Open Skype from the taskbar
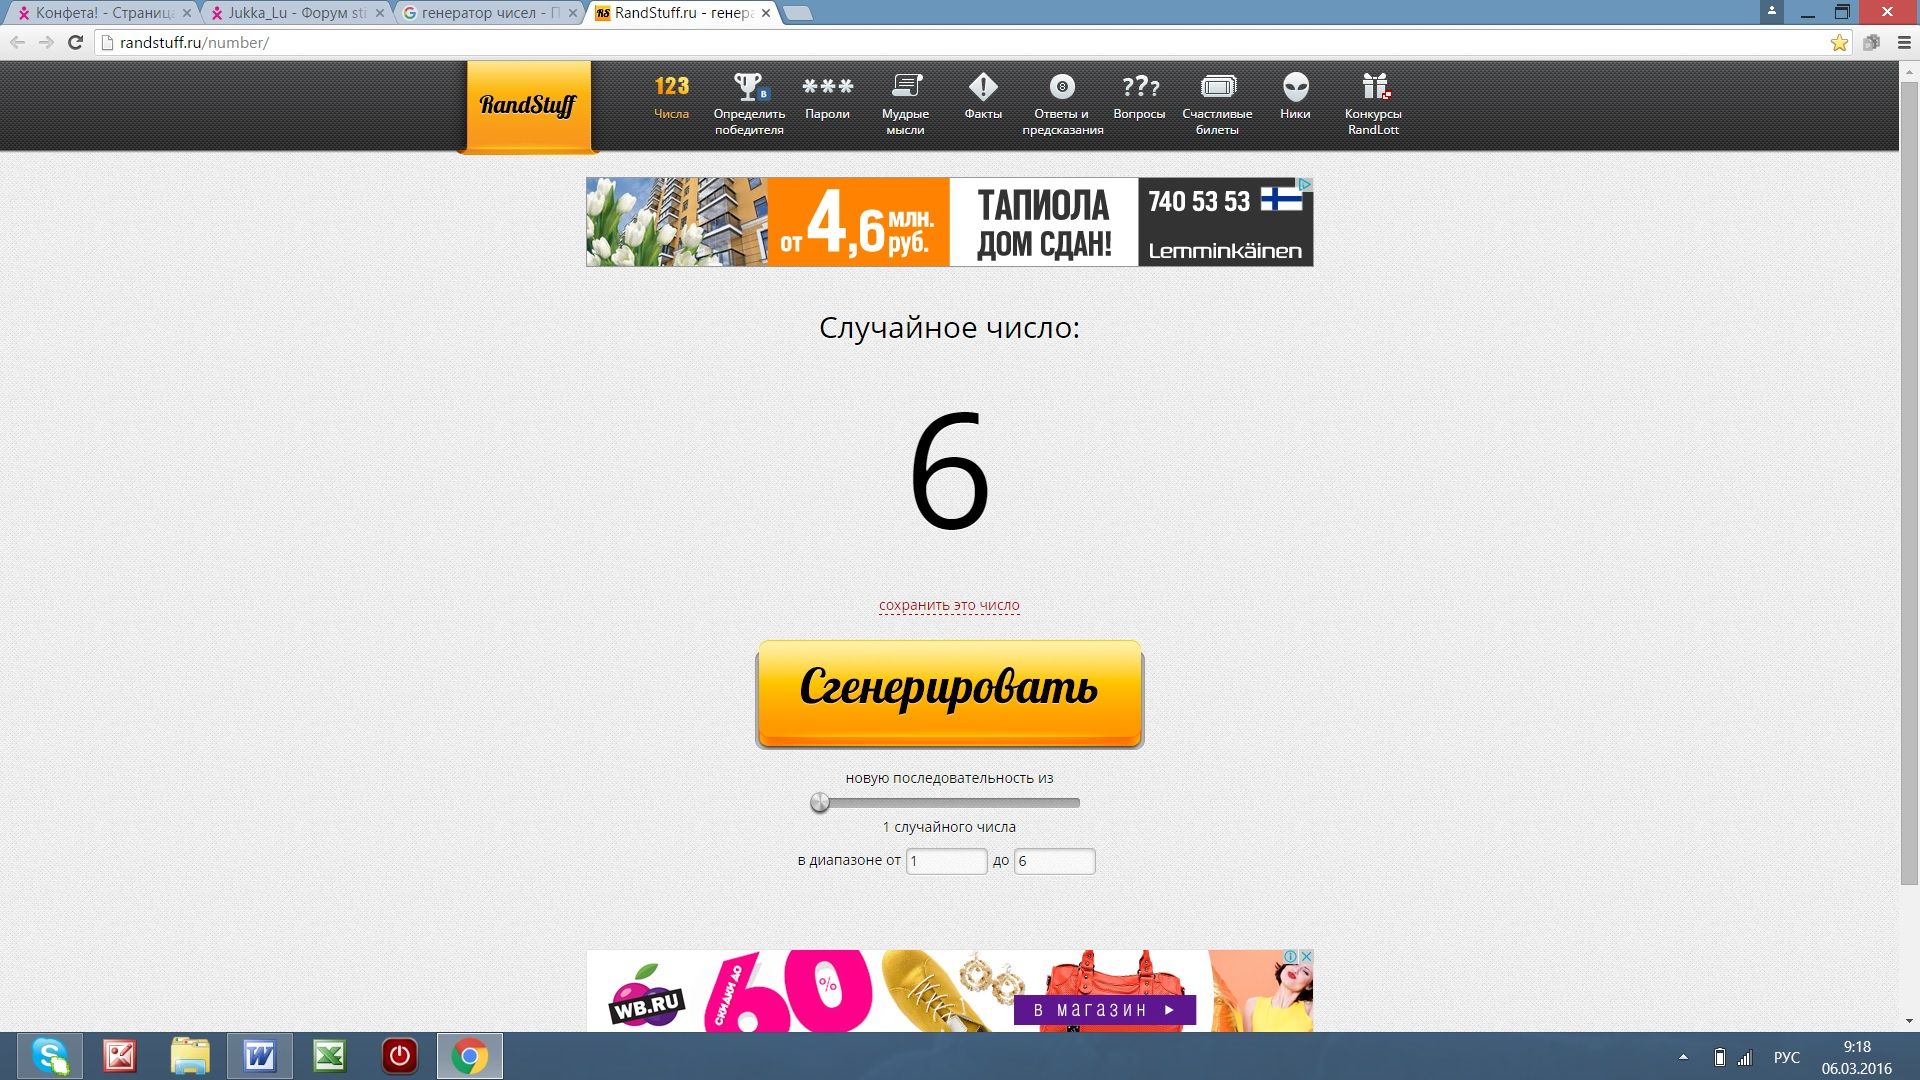 click(50, 1056)
